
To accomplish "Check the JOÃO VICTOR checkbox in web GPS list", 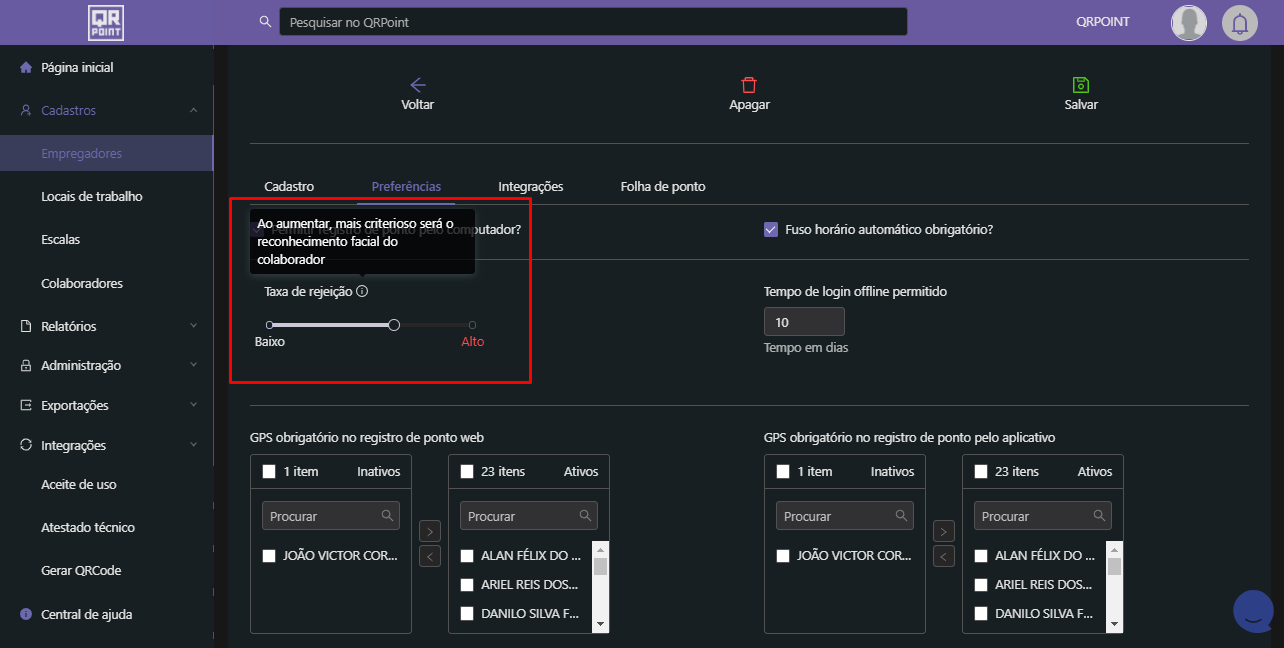I will [x=269, y=556].
